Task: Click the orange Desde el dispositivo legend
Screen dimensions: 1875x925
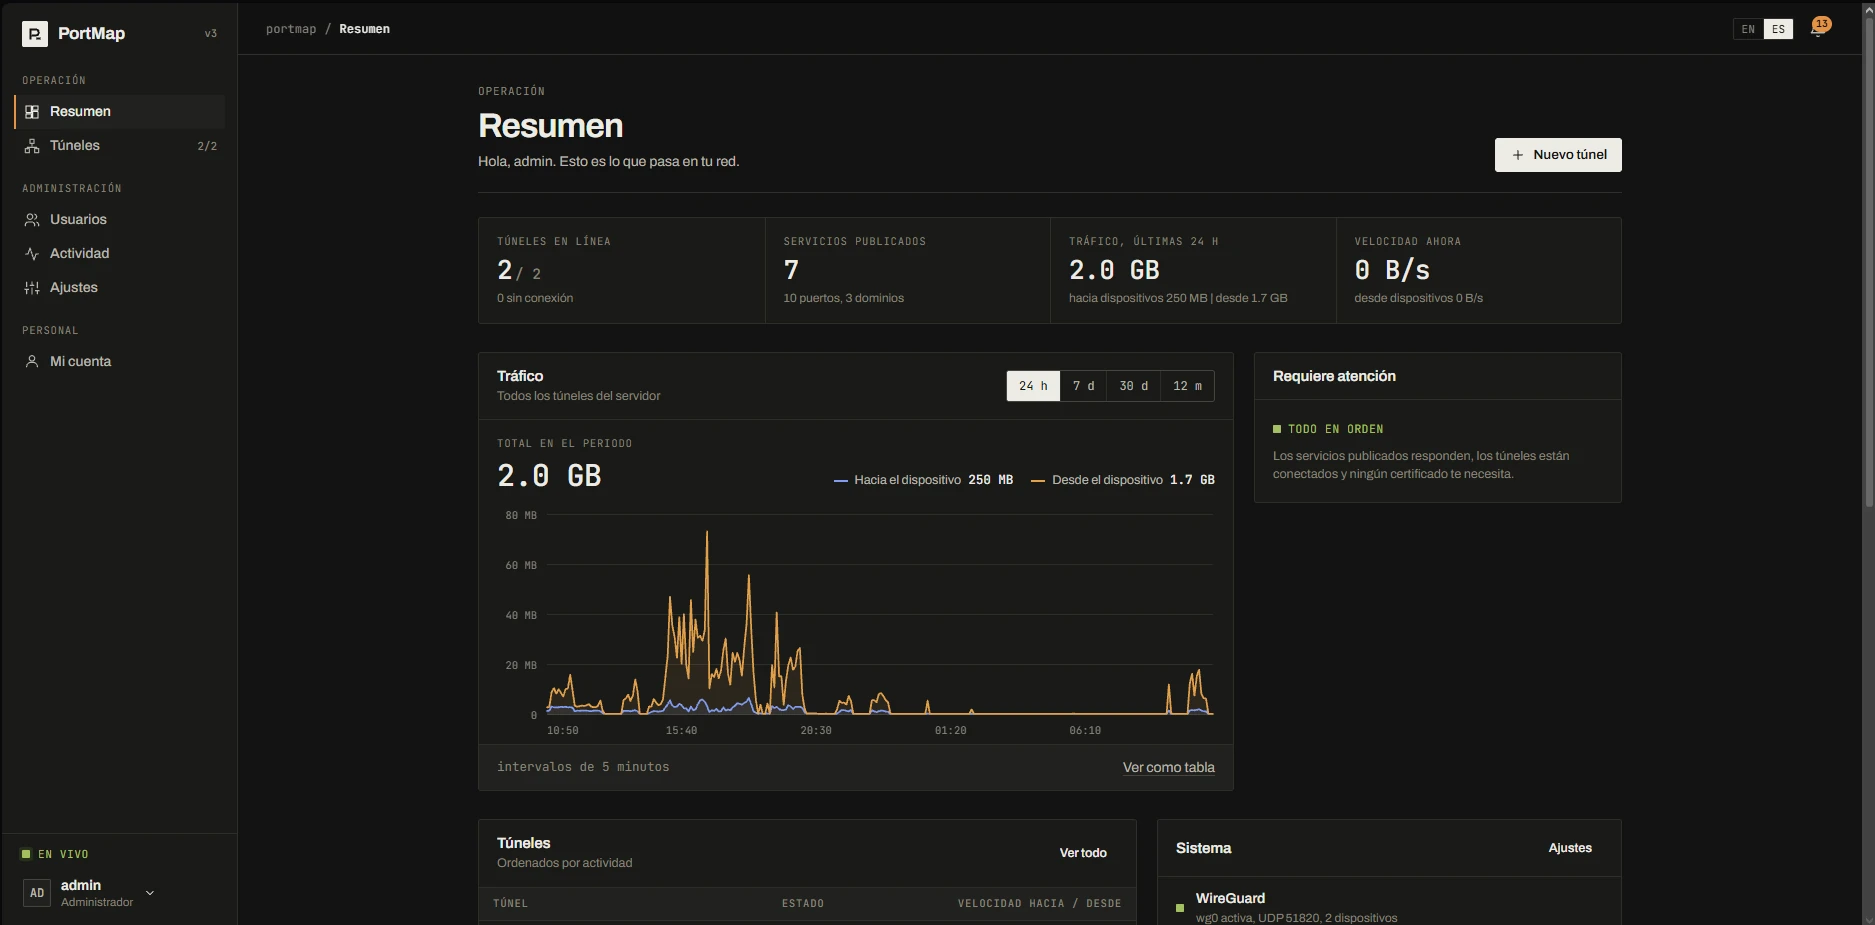Action: point(1123,480)
